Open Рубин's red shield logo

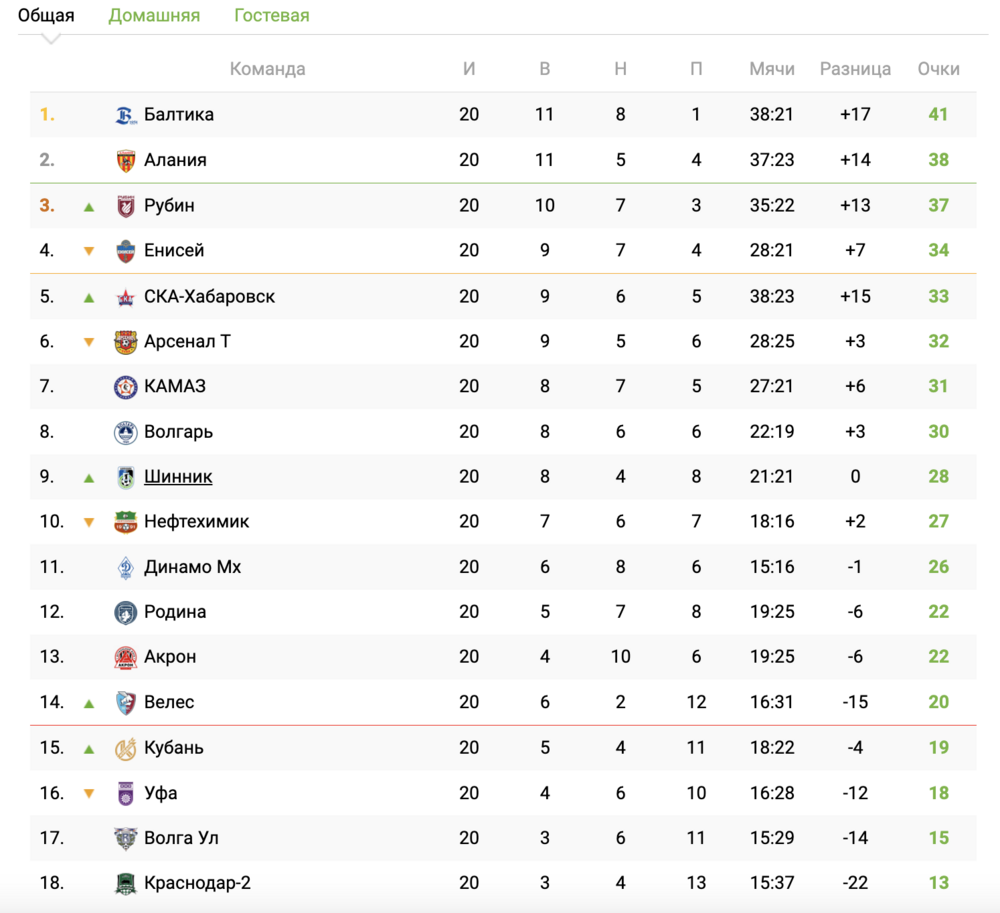point(126,206)
